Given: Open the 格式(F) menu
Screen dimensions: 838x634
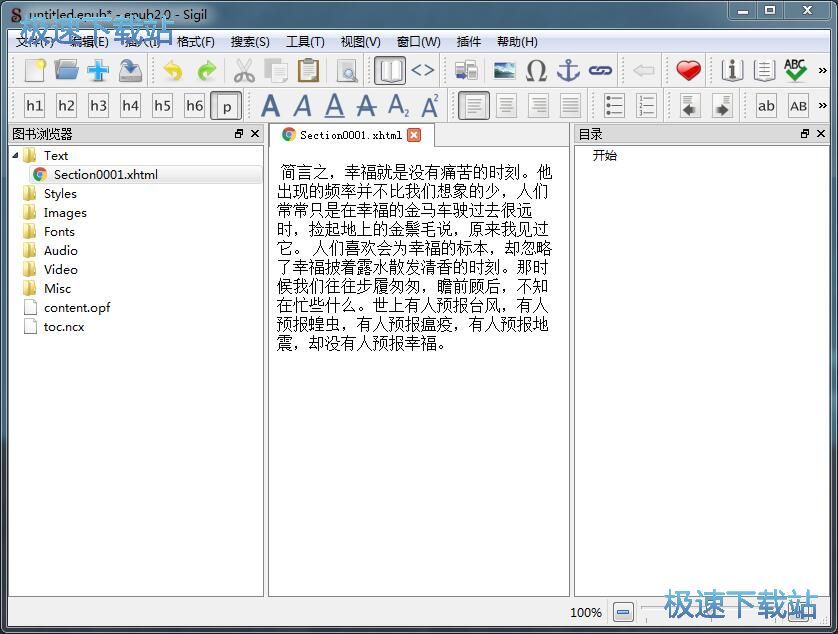Looking at the screenshot, I should [196, 42].
